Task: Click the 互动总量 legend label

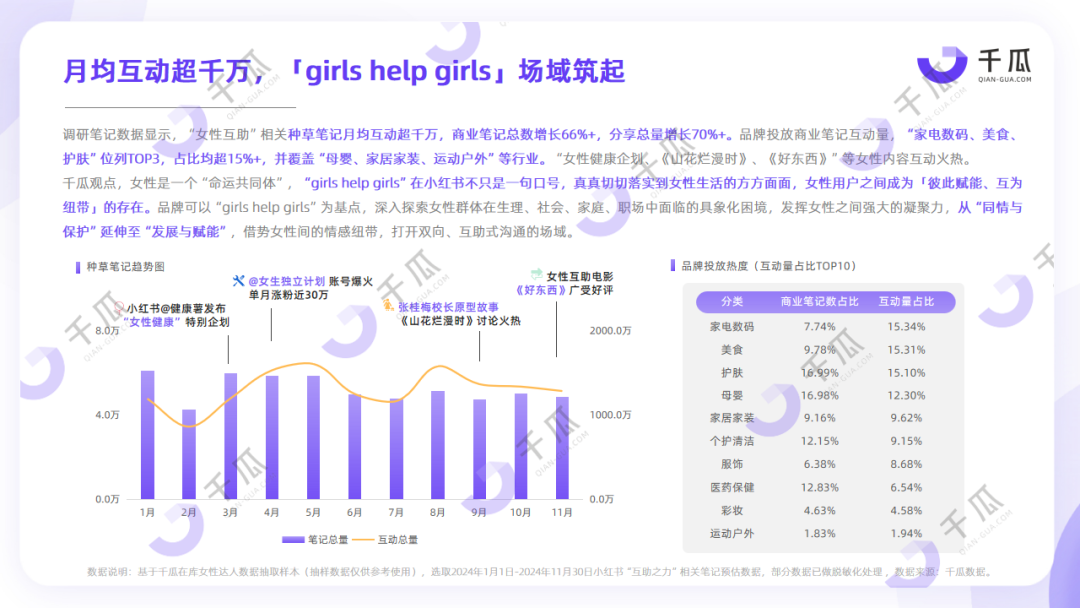Action: pos(397,540)
